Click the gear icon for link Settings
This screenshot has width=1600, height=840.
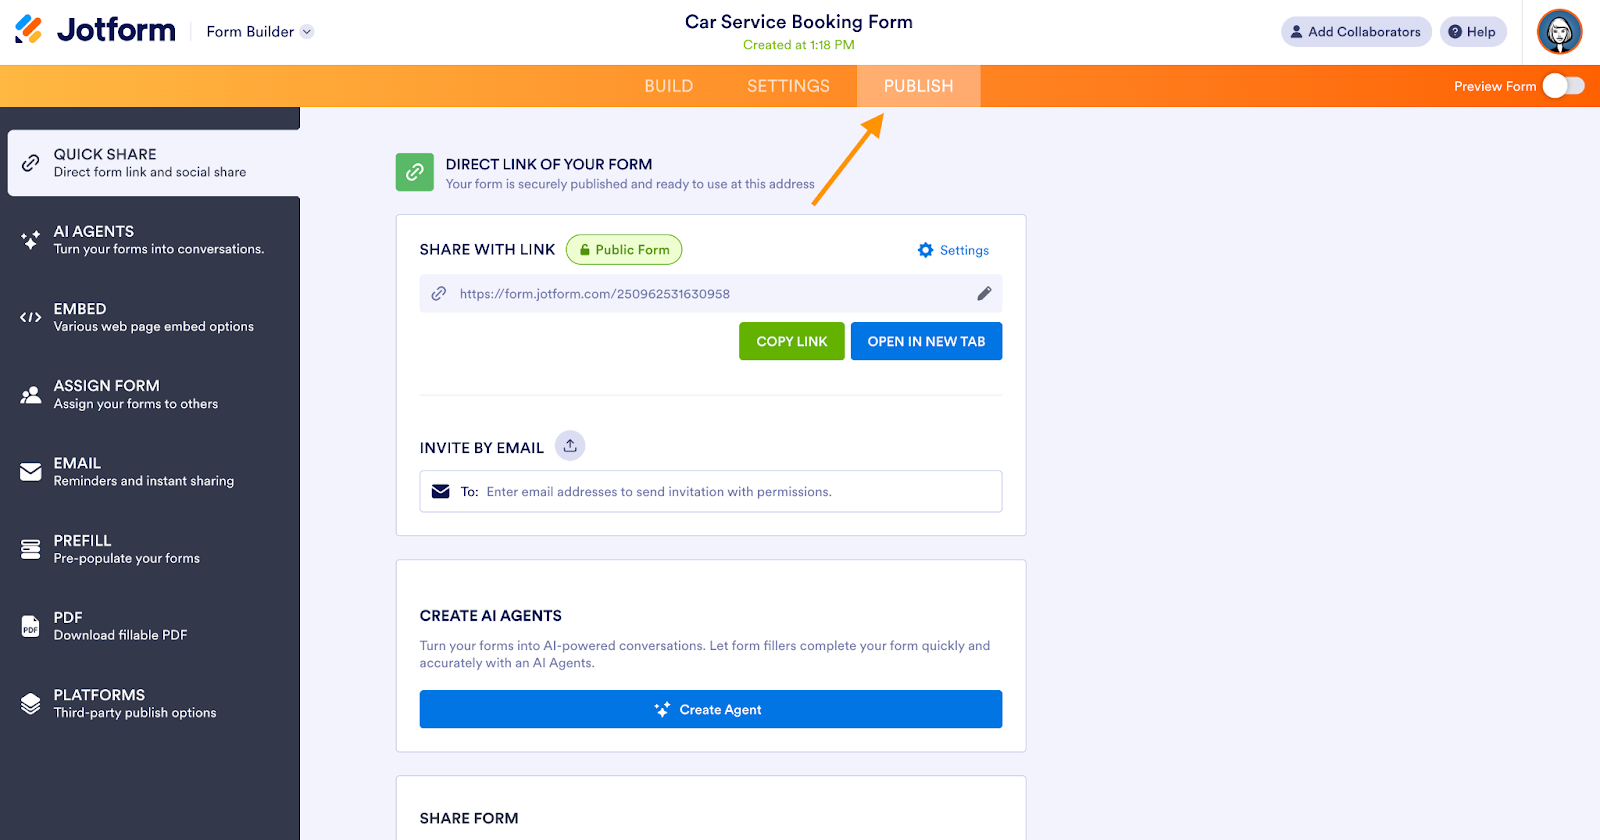(926, 250)
